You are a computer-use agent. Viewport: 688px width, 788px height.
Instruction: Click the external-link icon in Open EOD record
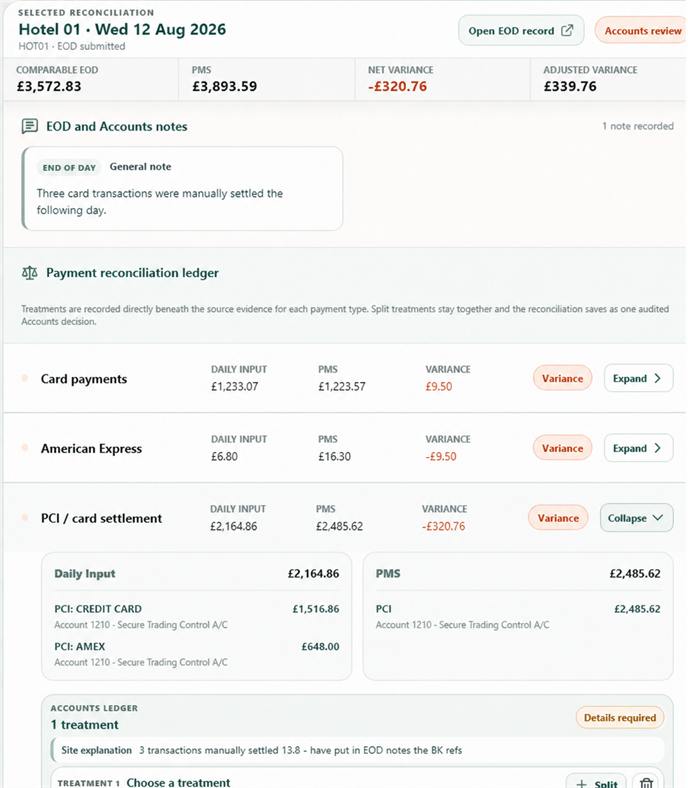point(567,31)
